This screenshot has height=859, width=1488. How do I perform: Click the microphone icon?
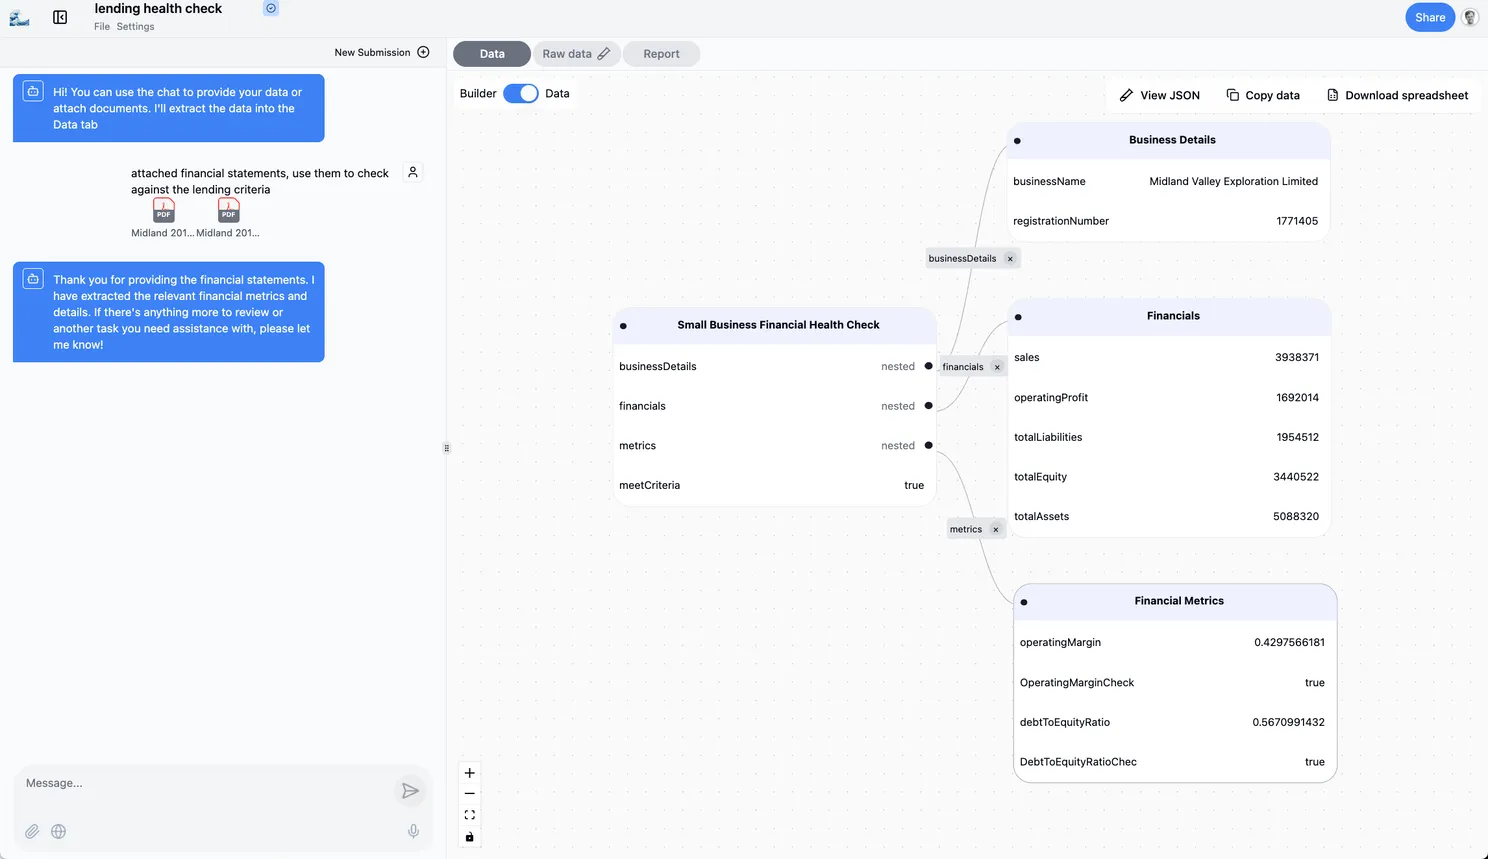point(413,831)
